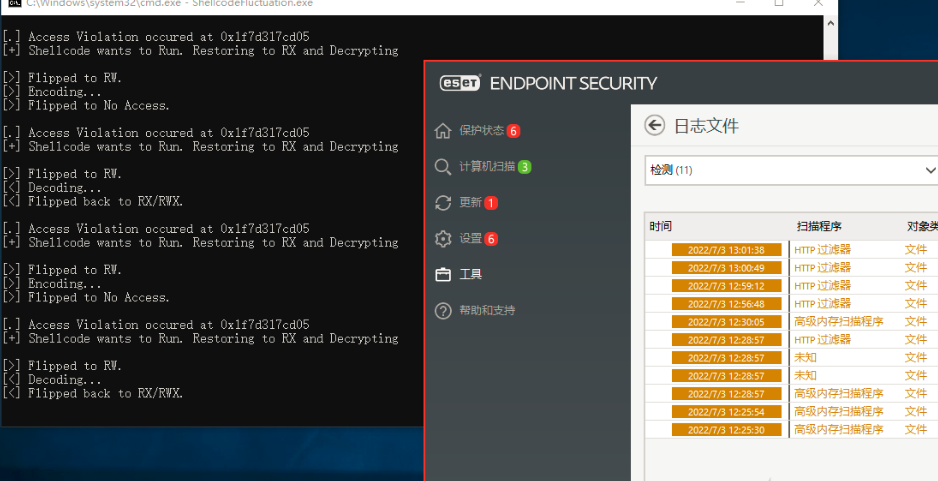Select log entry 2022/7/3 12:30:05
The width and height of the screenshot is (938, 481).
click(726, 321)
